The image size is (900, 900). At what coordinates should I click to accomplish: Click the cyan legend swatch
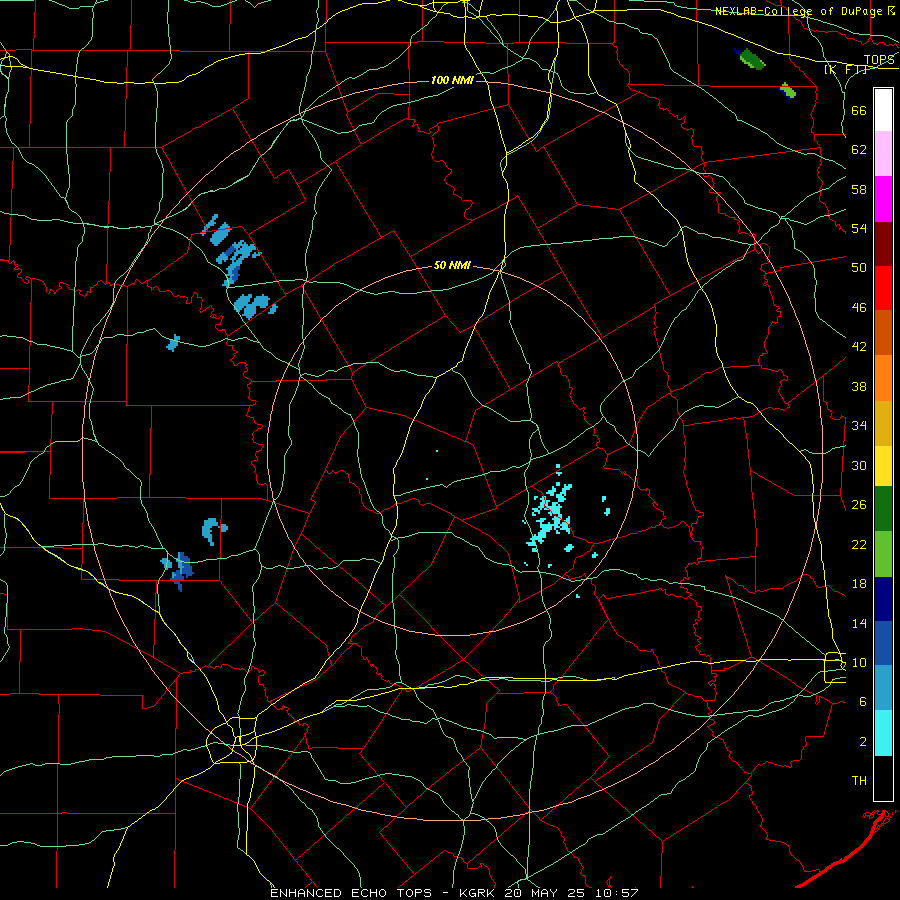pos(883,733)
